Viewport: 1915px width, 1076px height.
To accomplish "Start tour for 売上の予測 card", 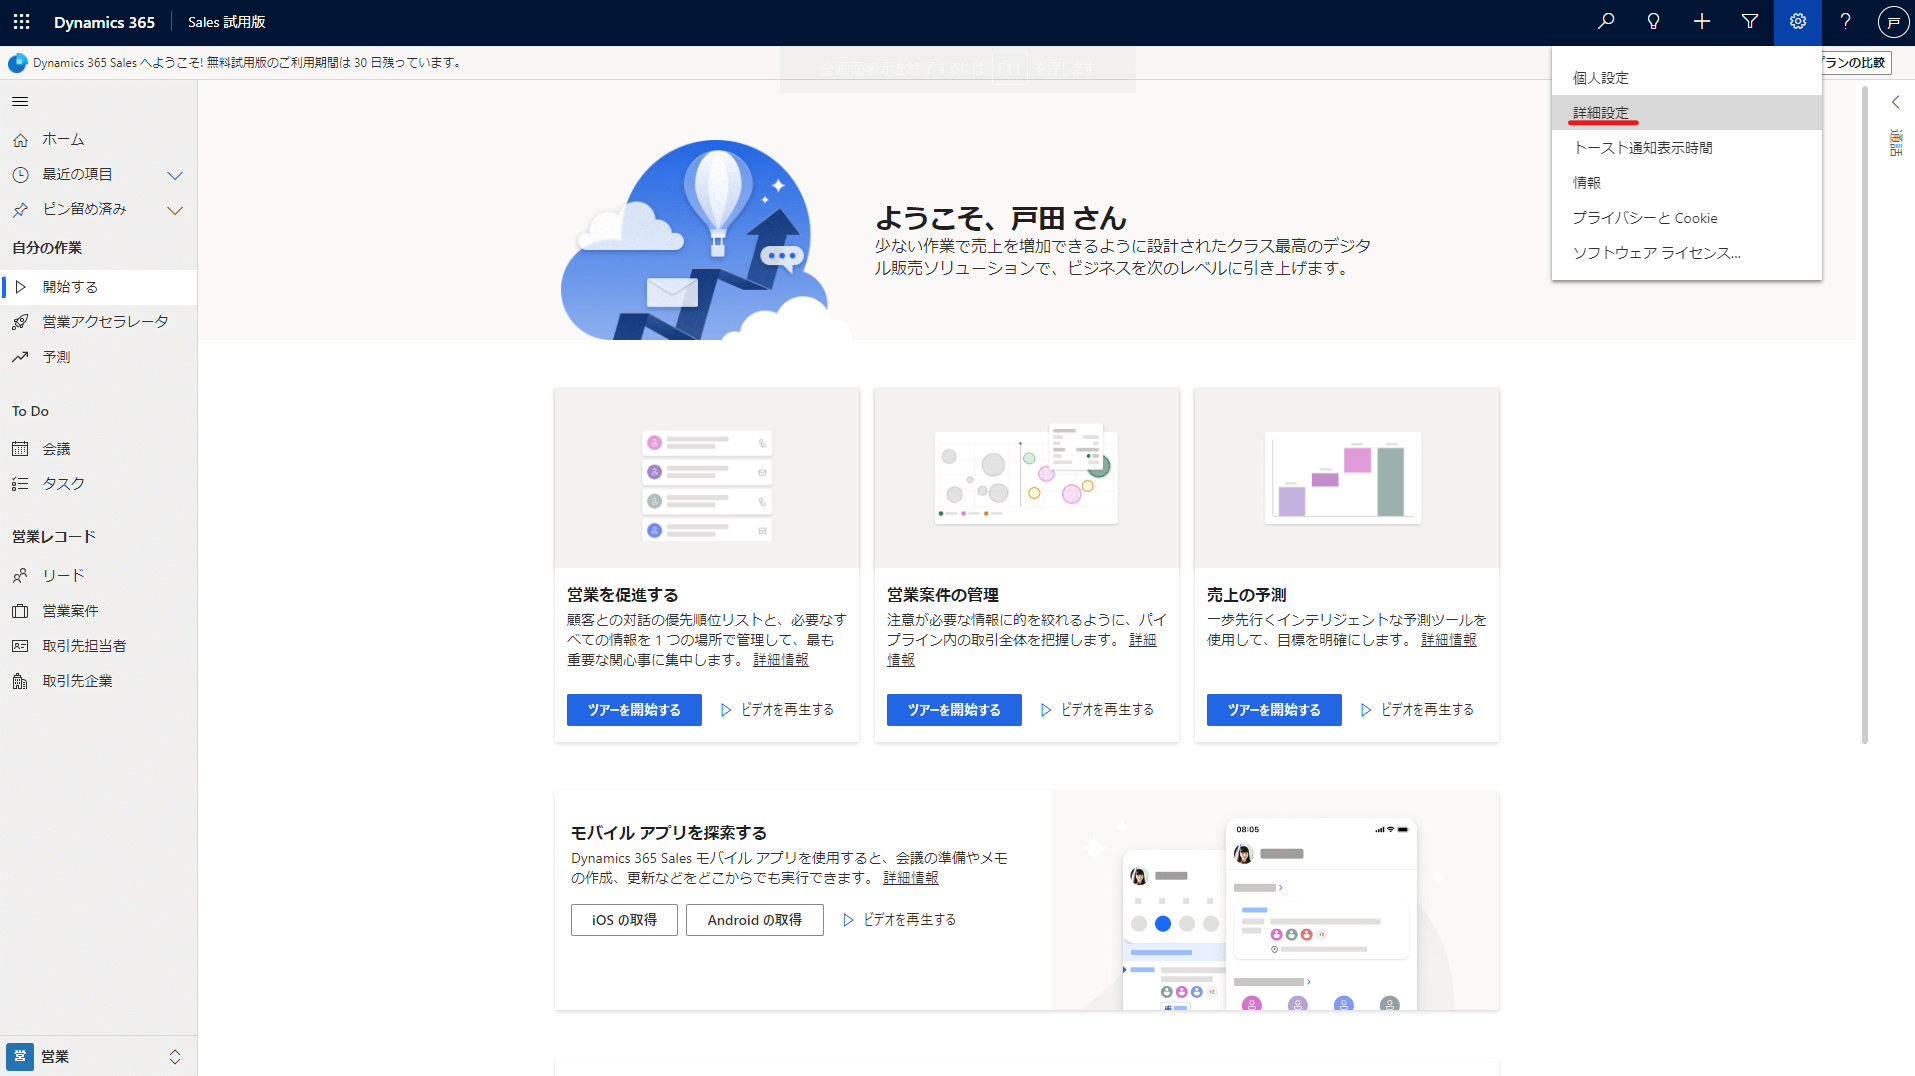I will [1274, 710].
